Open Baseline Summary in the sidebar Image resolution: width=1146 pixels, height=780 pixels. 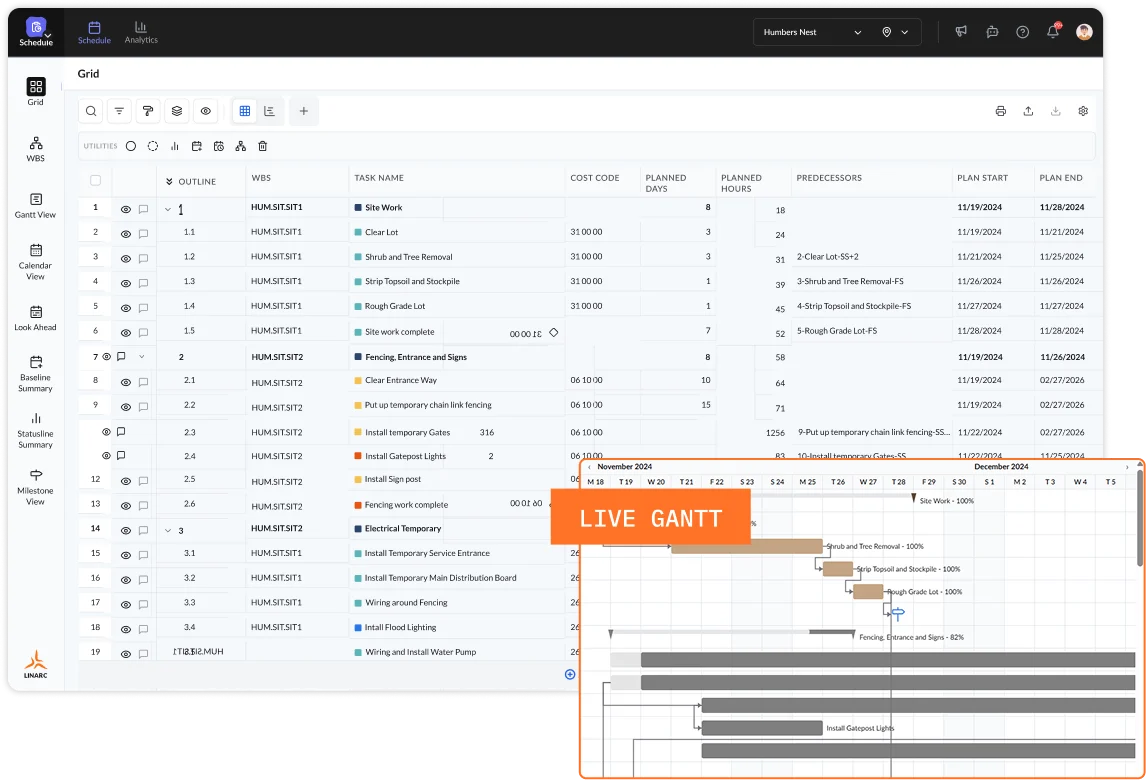pyautogui.click(x=36, y=374)
